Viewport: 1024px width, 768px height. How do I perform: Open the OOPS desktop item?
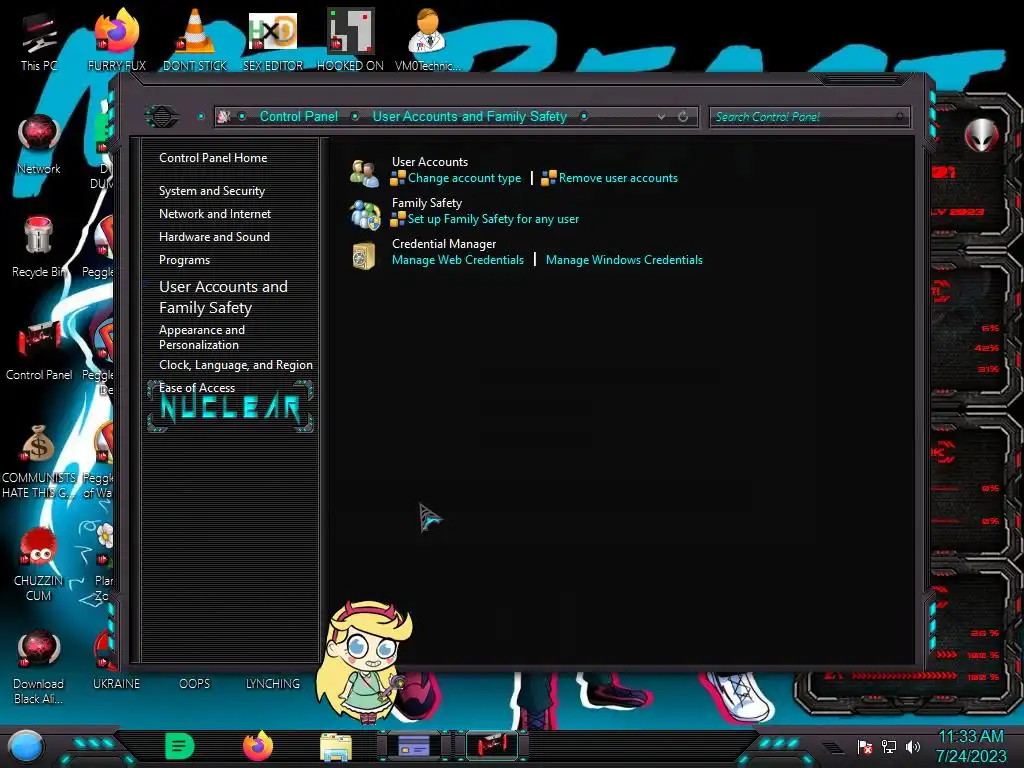tap(195, 683)
